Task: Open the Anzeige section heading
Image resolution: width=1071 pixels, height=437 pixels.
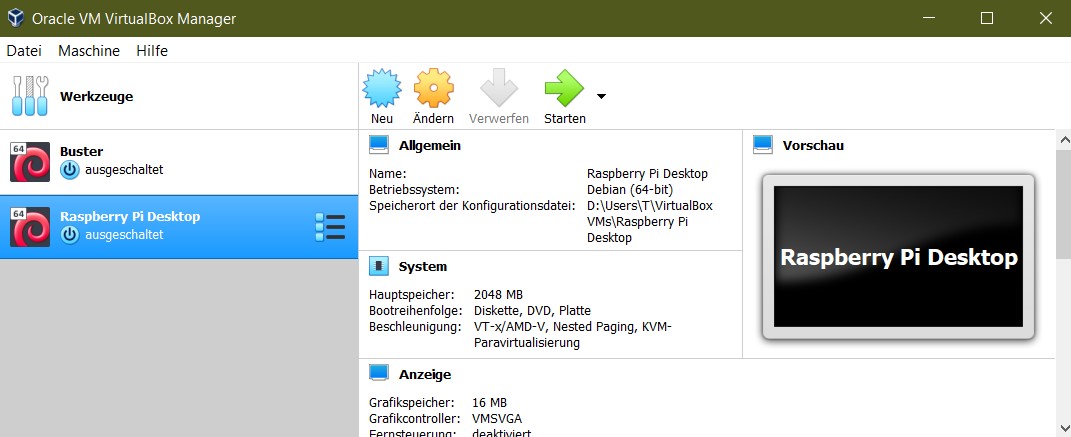Action: 425,375
